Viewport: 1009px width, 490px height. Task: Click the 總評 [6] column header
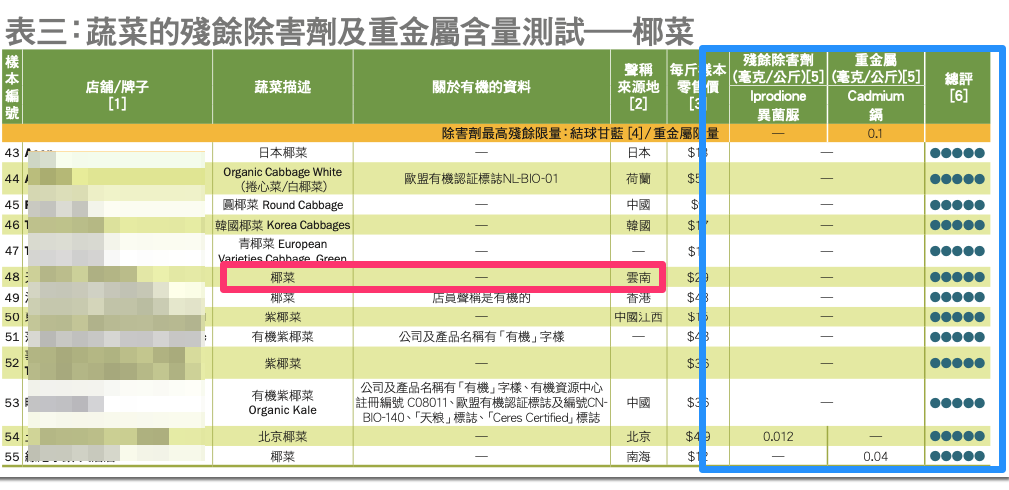(x=957, y=87)
